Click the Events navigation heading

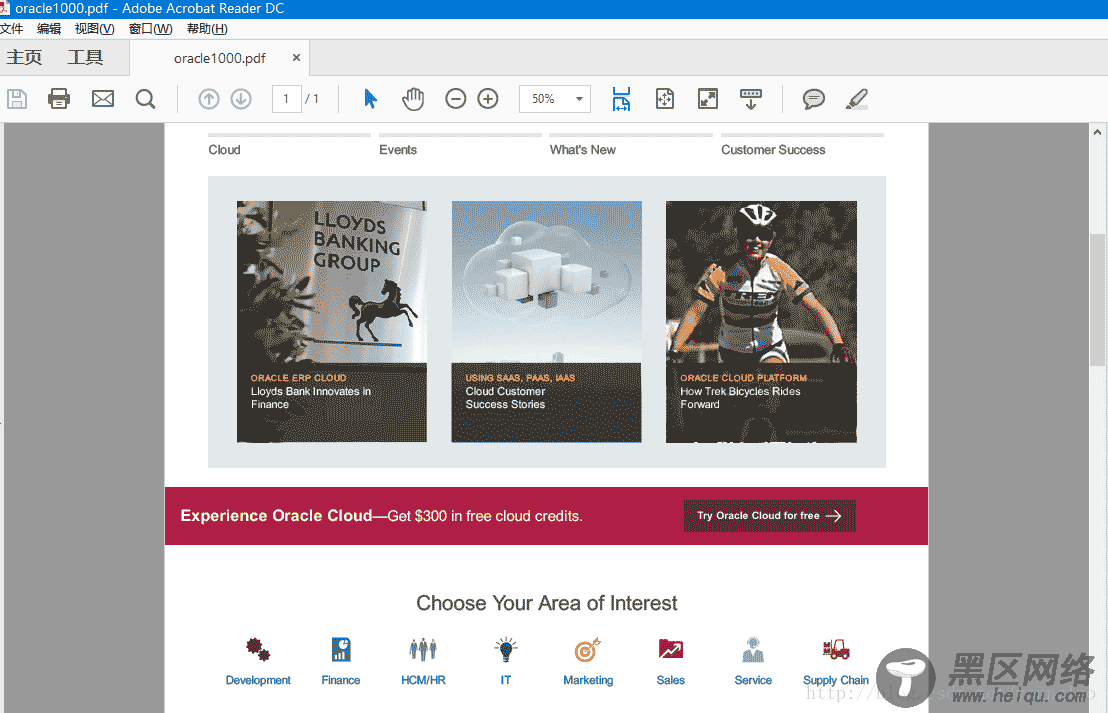398,150
